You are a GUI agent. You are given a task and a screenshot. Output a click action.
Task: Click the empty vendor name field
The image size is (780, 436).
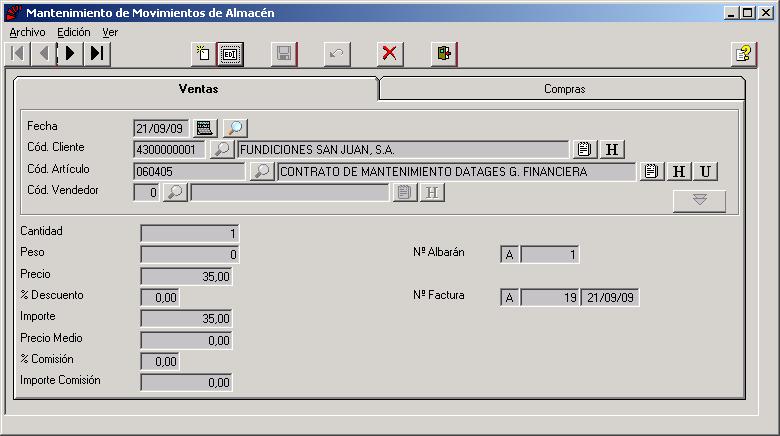tap(290, 193)
